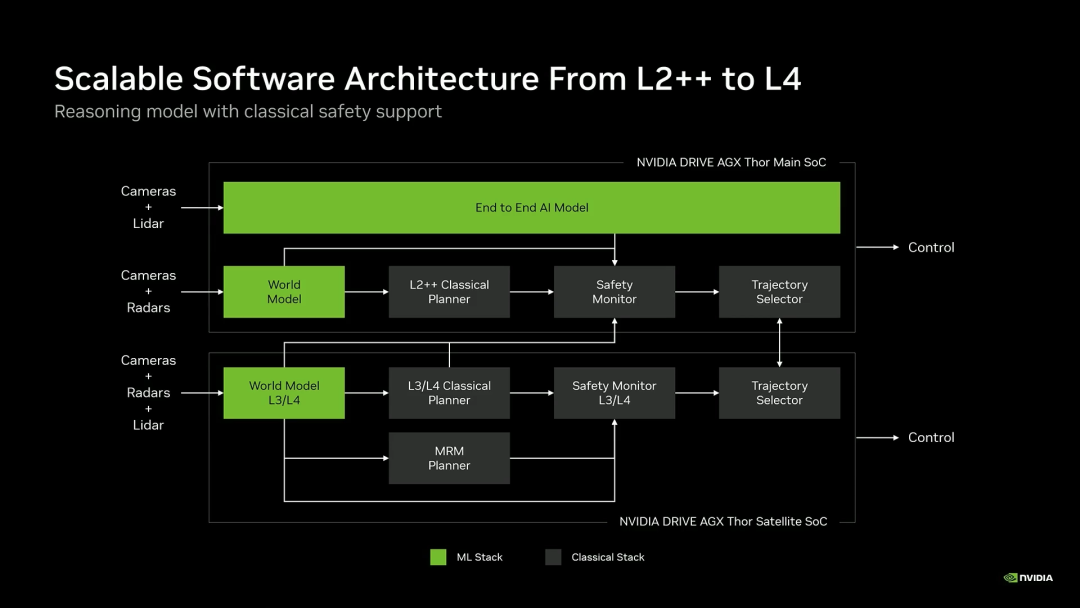Select the upper Trajectory Selector box

(779, 292)
